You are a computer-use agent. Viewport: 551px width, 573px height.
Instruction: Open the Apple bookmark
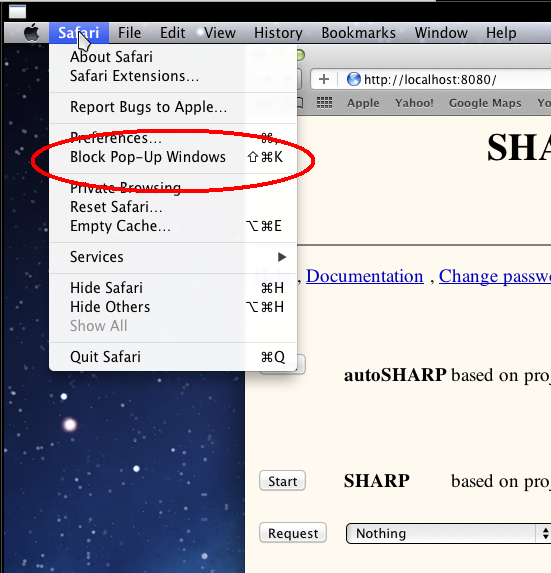click(363, 103)
